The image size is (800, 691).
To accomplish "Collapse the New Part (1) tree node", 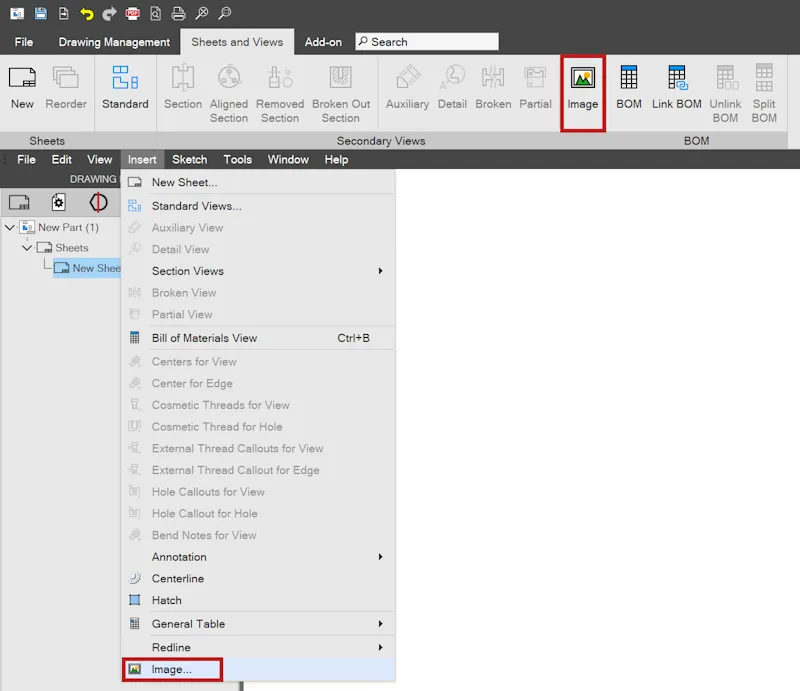I will [x=10, y=227].
